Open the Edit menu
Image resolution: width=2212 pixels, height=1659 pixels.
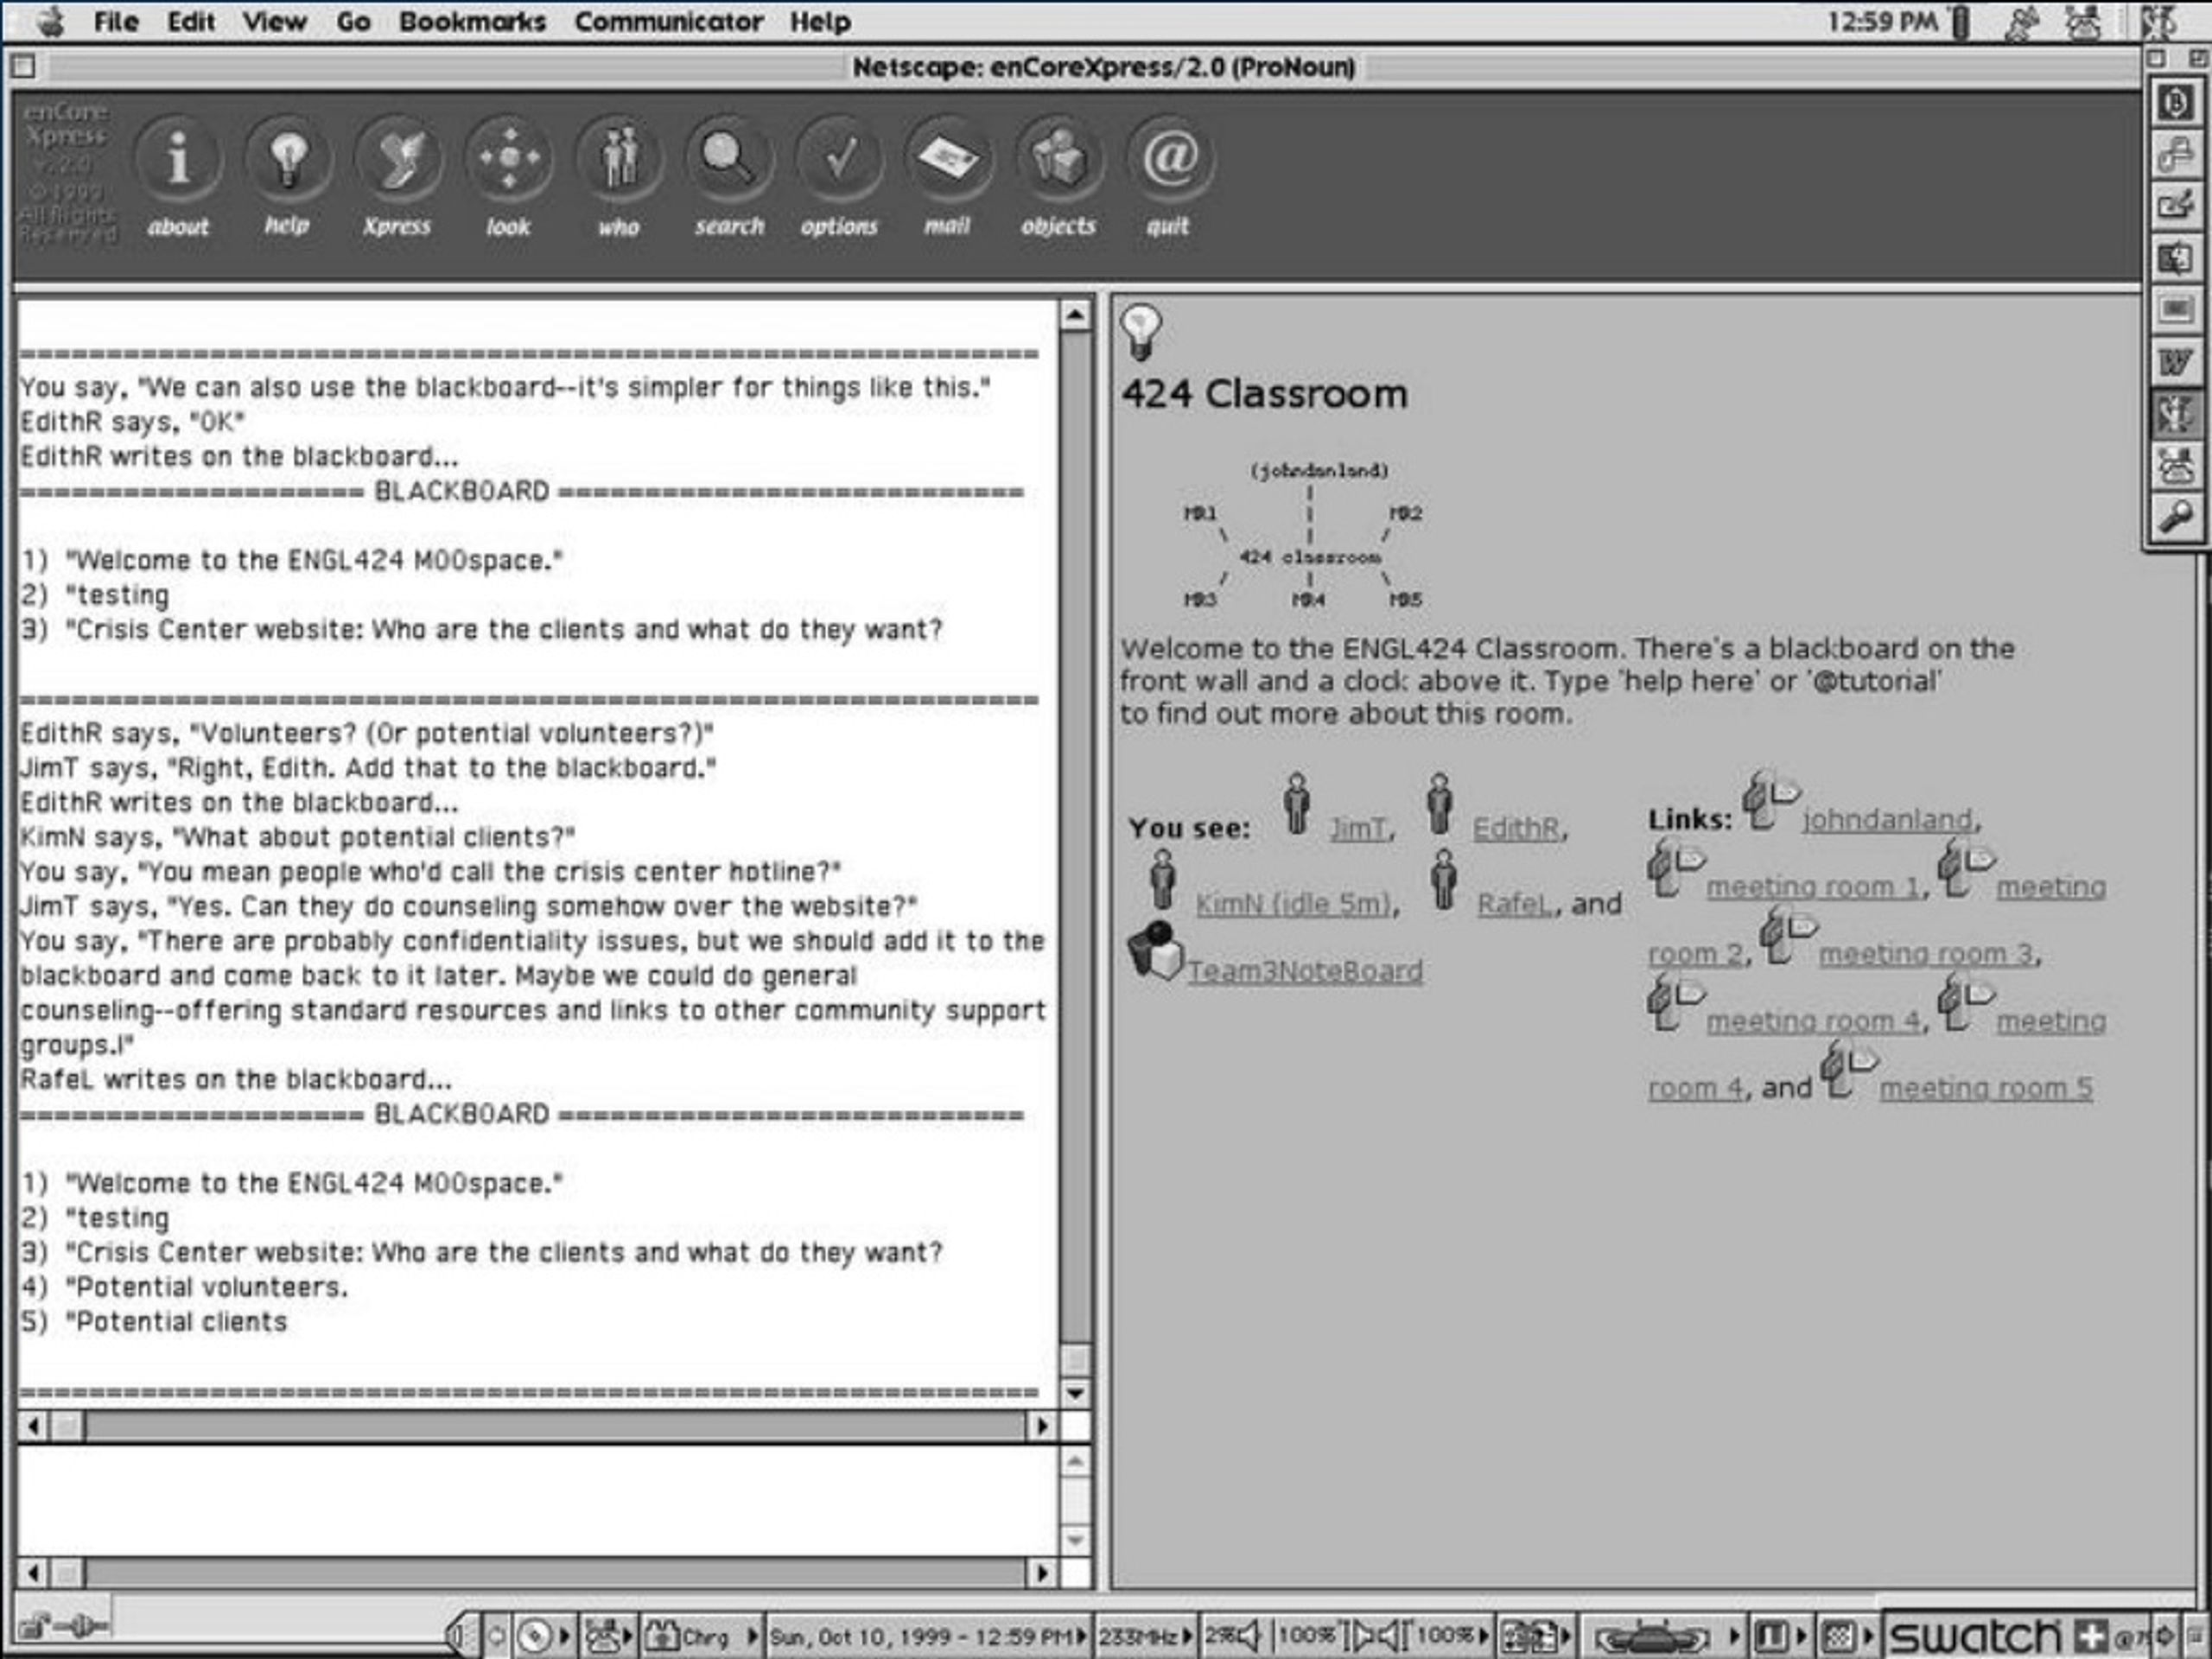click(191, 21)
